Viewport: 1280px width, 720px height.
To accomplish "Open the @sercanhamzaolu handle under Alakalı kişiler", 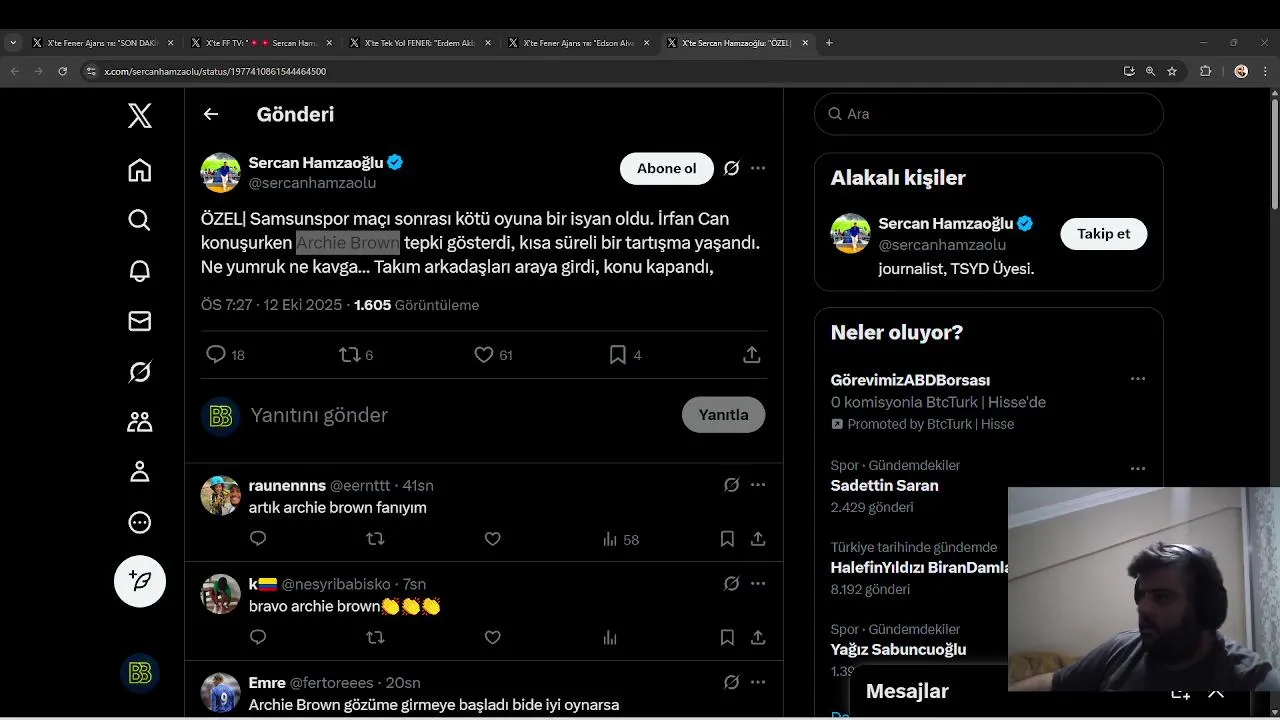I will pyautogui.click(x=942, y=245).
